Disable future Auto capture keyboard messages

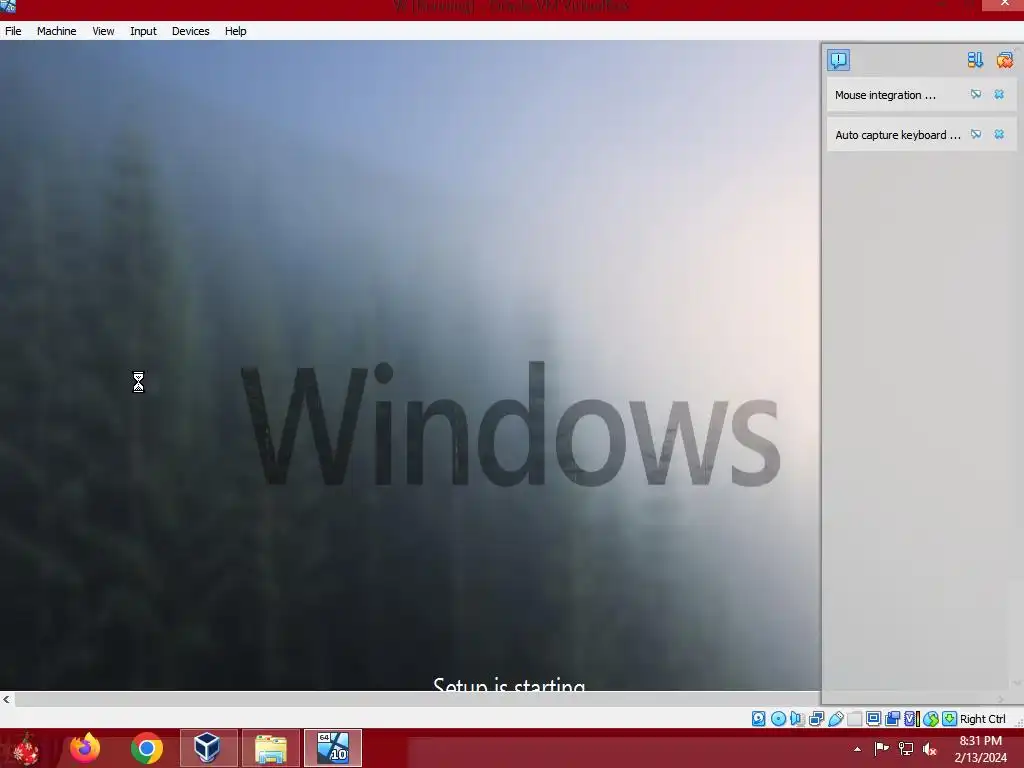976,135
